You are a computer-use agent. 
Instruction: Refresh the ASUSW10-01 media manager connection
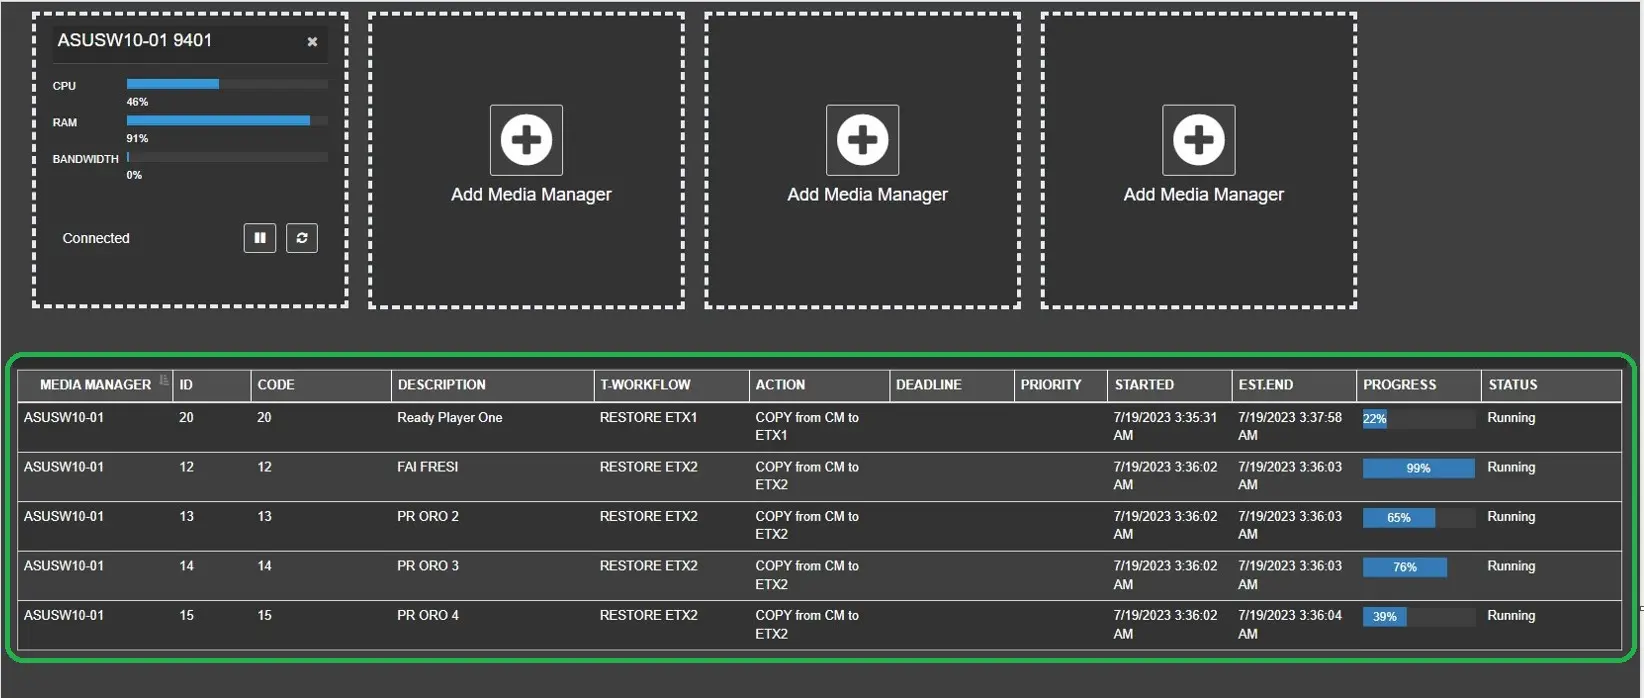[302, 238]
